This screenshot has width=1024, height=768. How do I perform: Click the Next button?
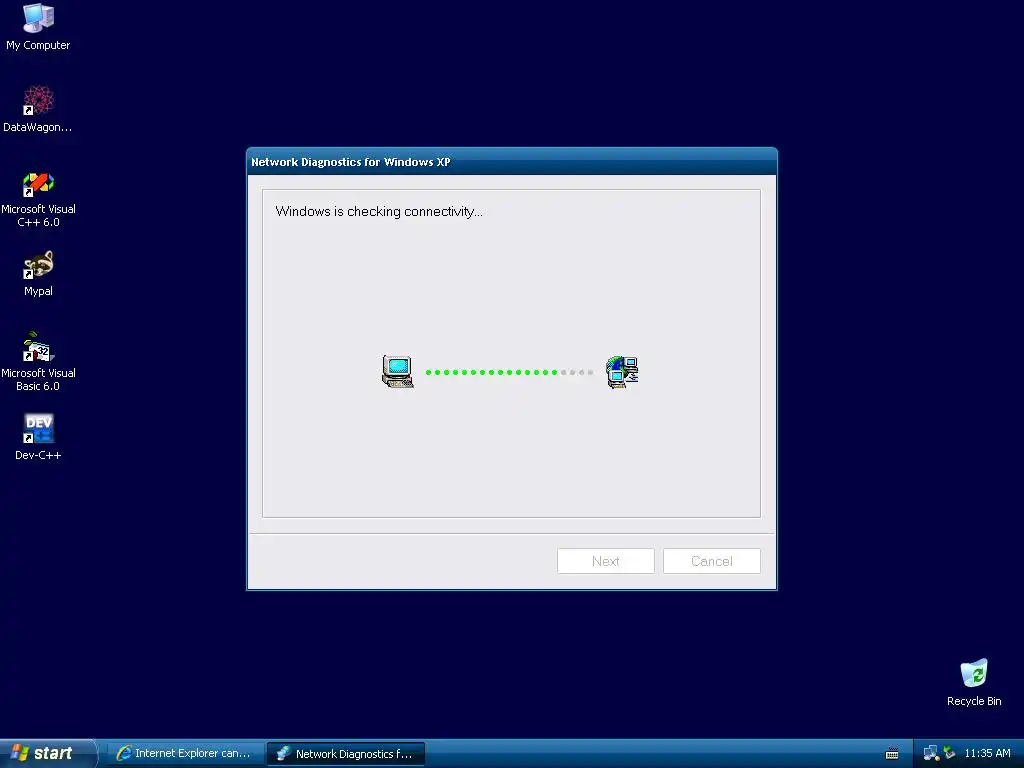coord(605,561)
